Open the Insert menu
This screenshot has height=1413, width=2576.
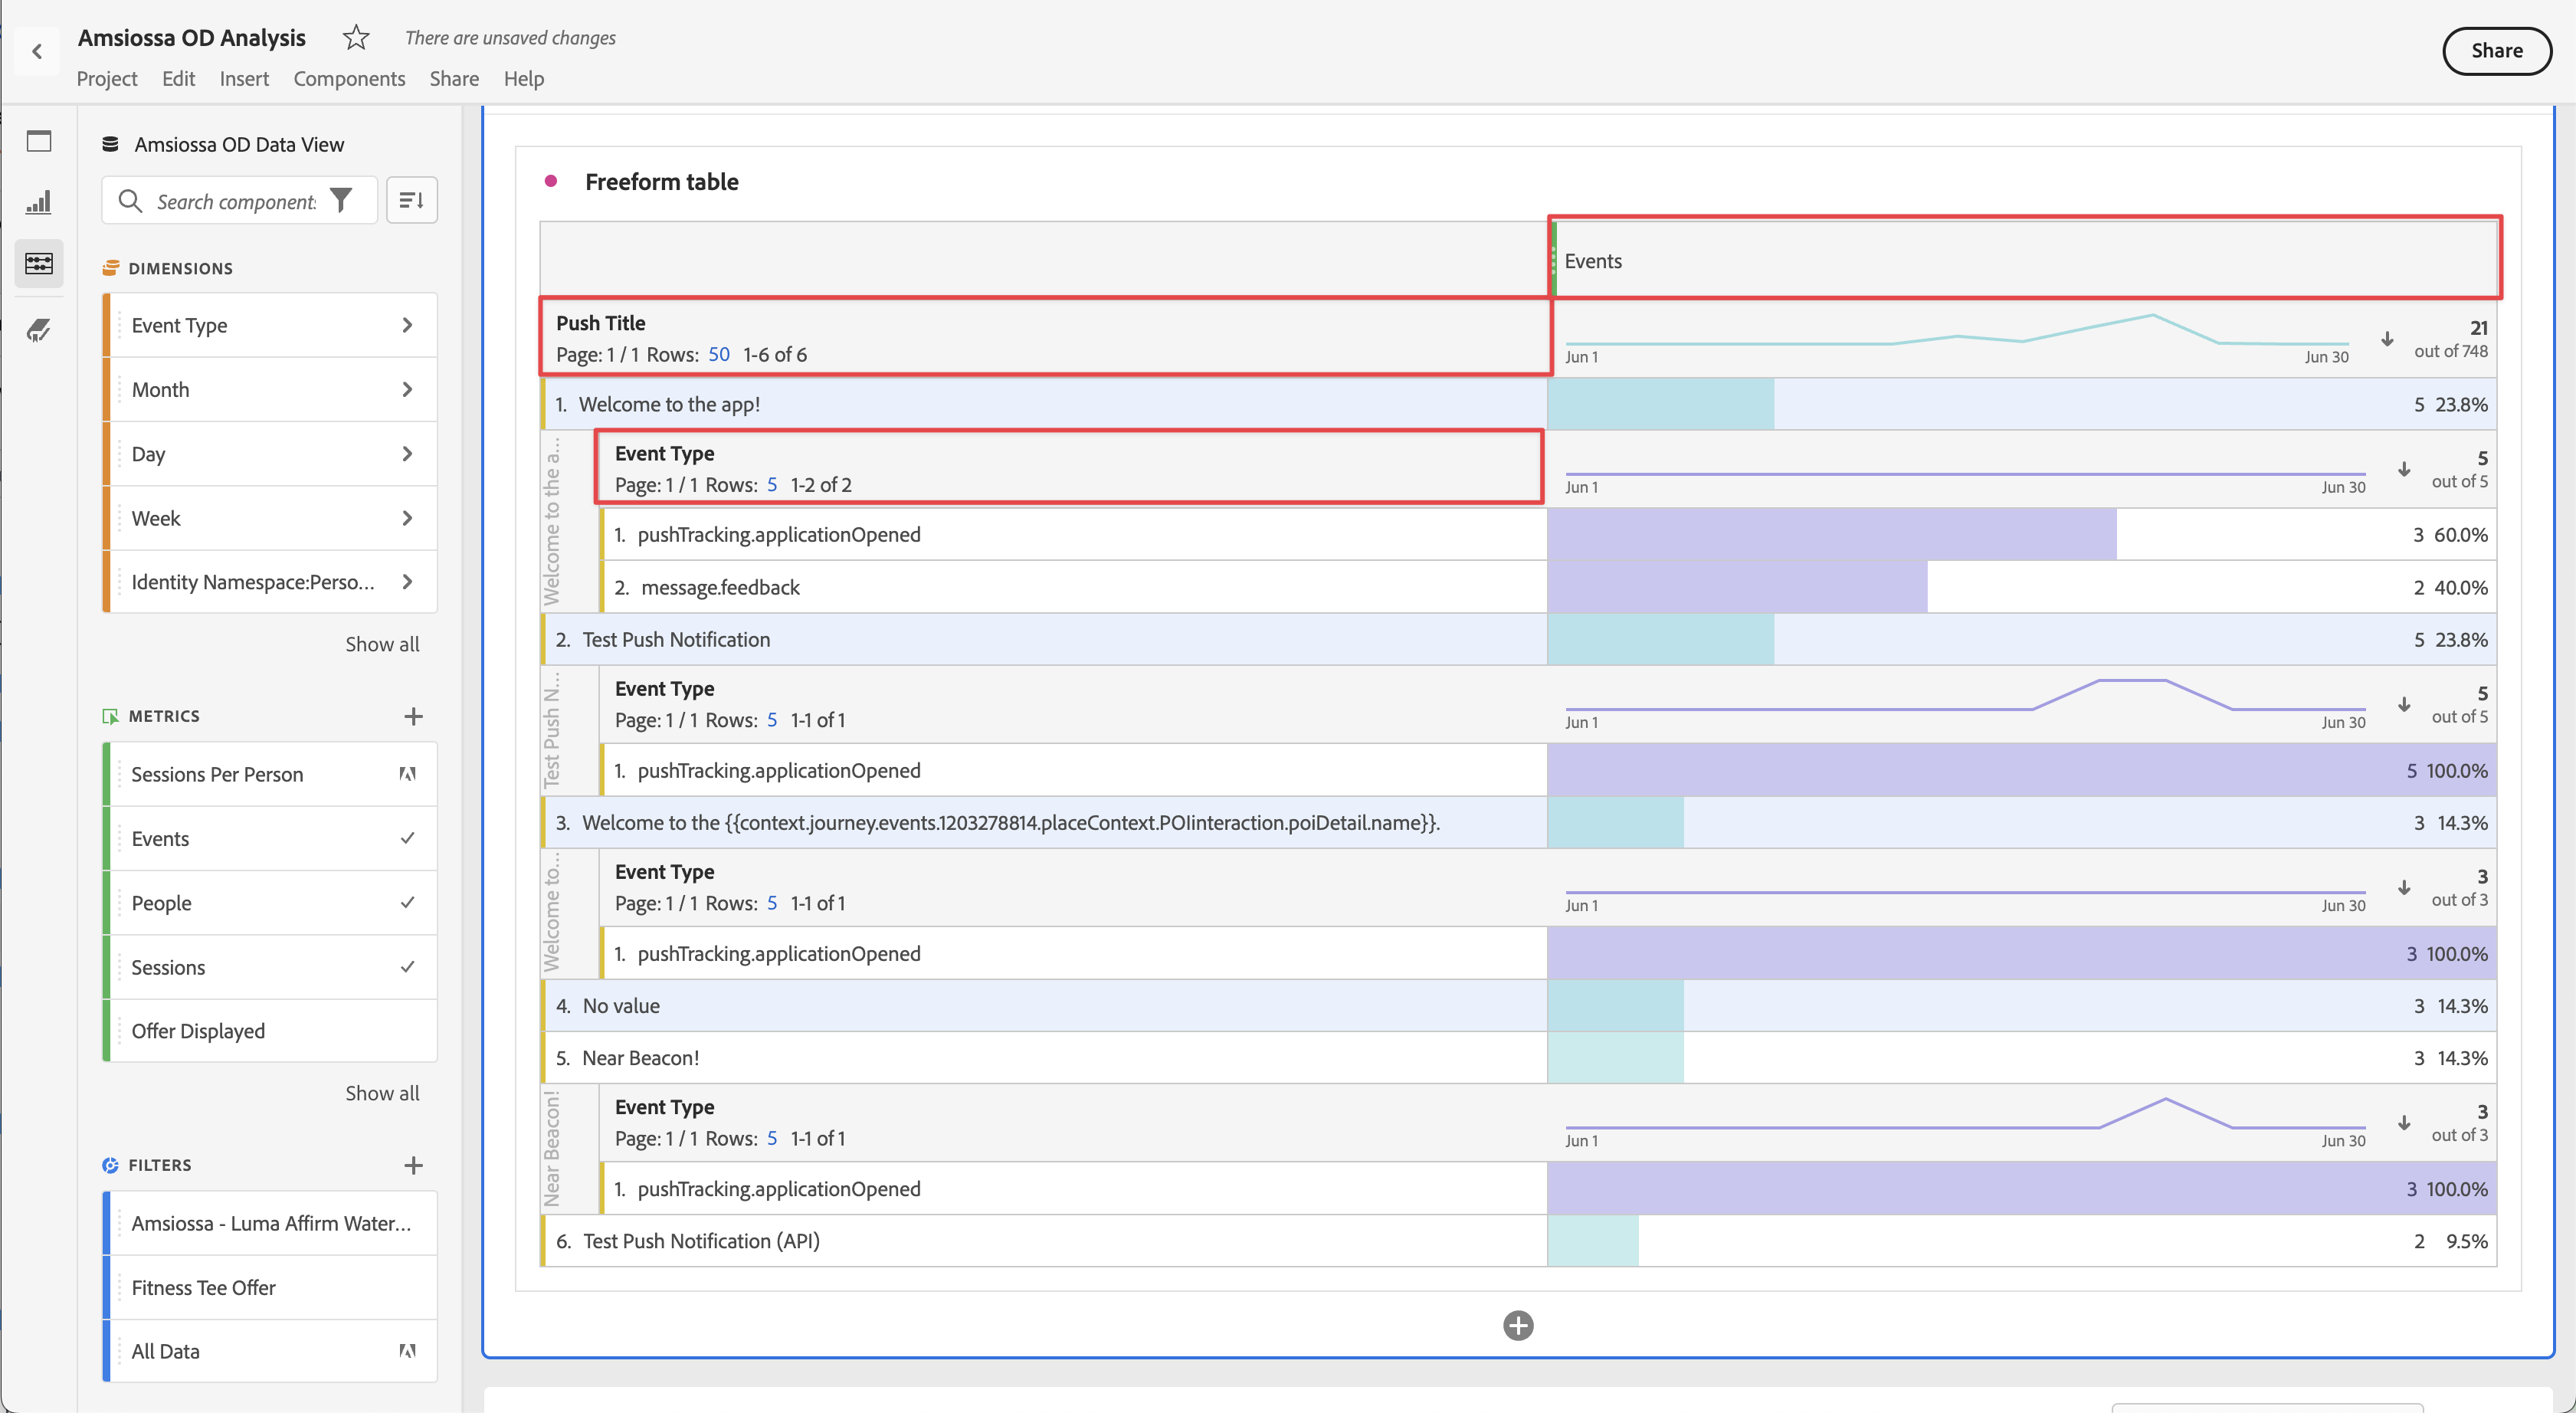tap(244, 79)
